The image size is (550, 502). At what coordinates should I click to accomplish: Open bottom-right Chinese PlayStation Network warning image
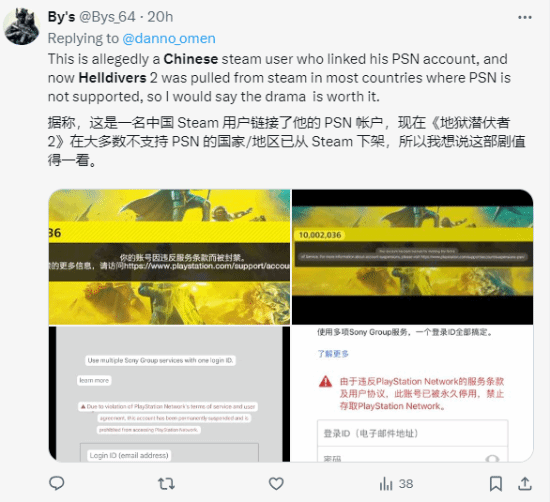click(x=412, y=394)
